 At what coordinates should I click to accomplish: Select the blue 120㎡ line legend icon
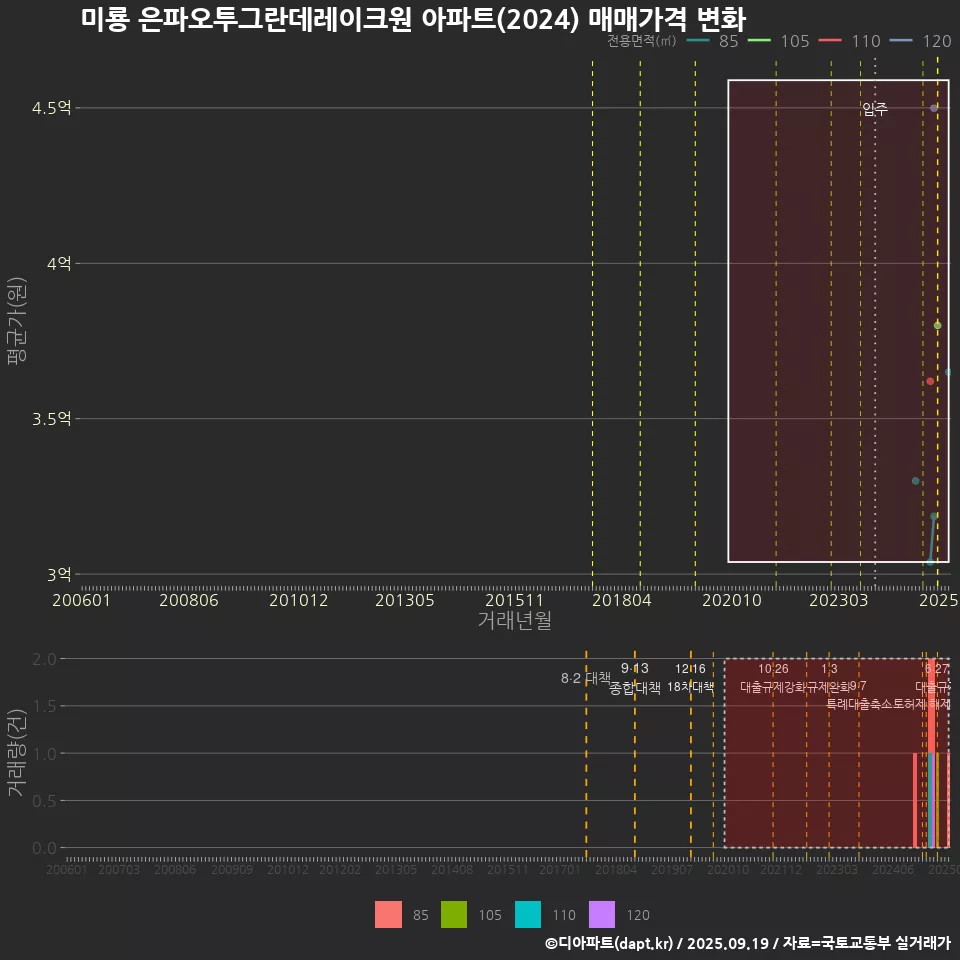point(900,41)
